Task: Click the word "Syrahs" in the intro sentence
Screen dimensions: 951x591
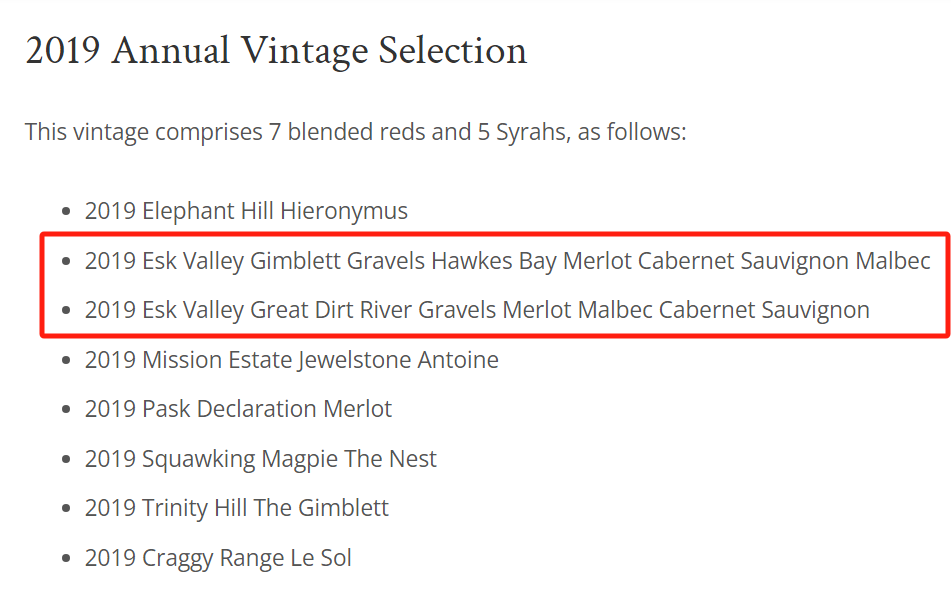Action: (534, 132)
